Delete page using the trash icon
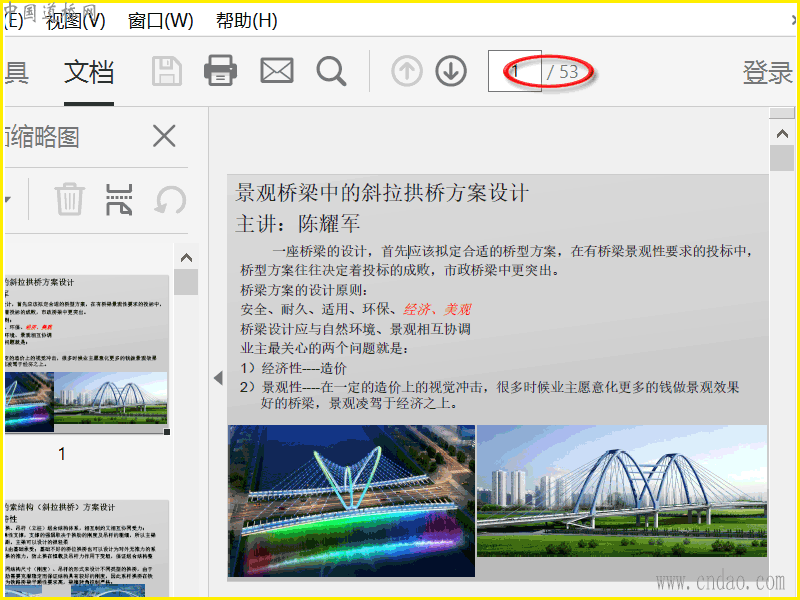Image resolution: width=800 pixels, height=600 pixels. pos(69,199)
